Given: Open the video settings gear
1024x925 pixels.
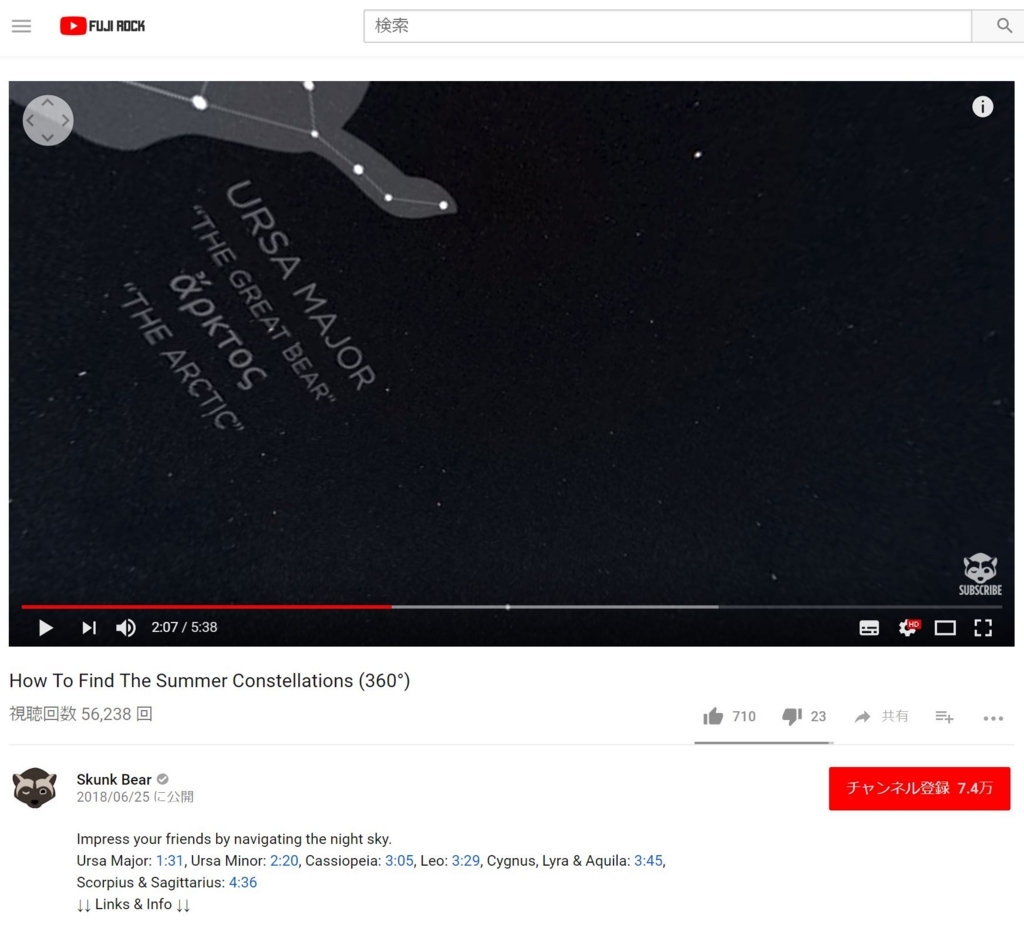Looking at the screenshot, I should tap(908, 628).
